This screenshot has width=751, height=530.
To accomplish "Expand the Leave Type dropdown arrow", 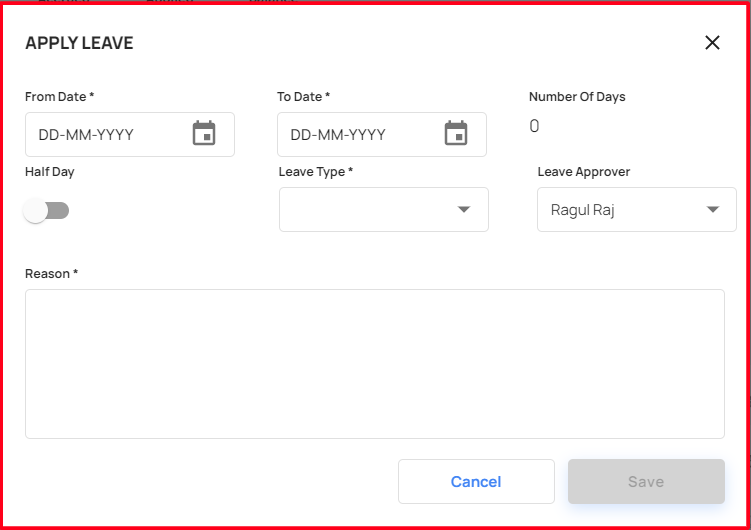I will tap(464, 209).
